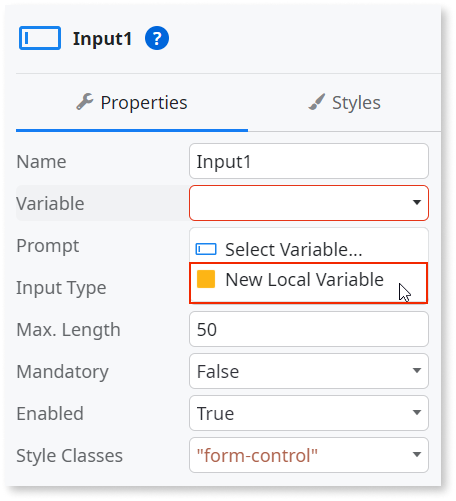Click the yellow square New Local Variable icon

click(206, 279)
